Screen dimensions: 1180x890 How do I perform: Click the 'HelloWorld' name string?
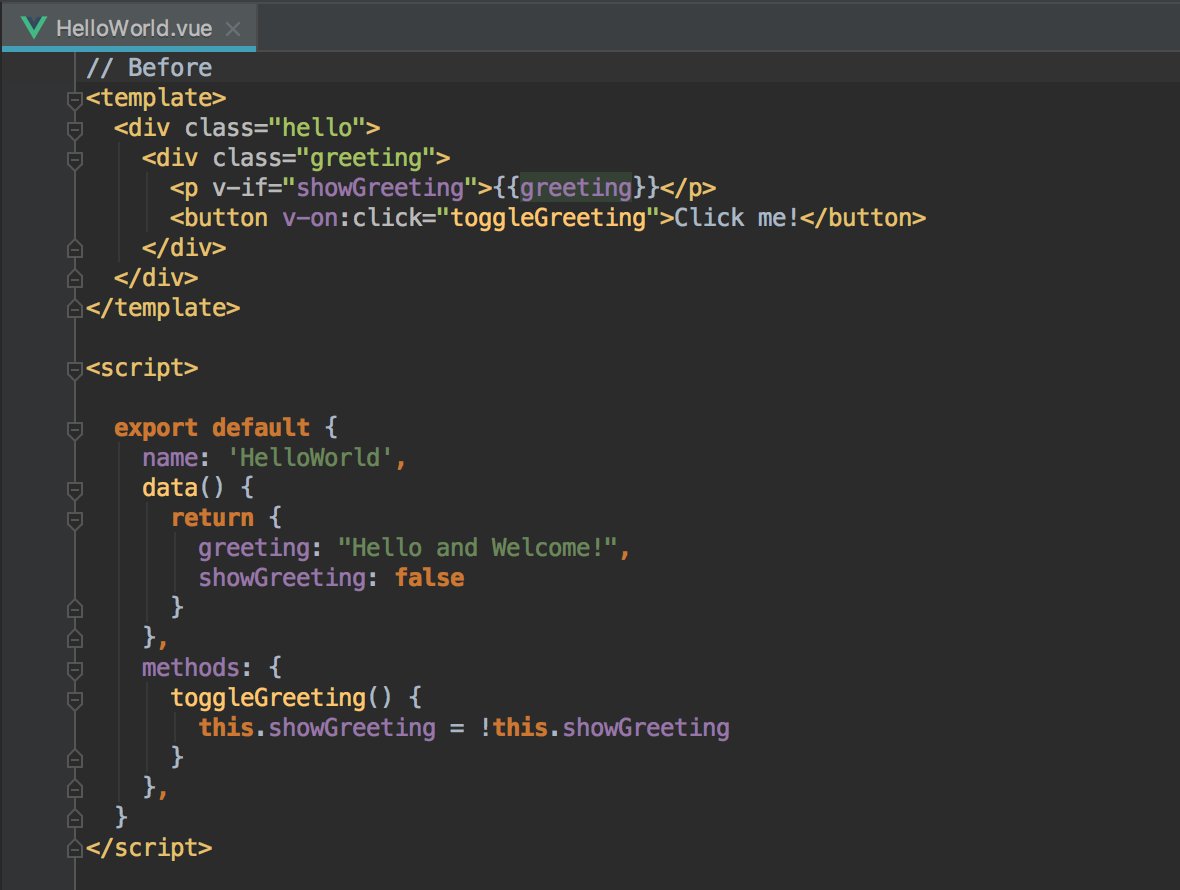coord(310,457)
